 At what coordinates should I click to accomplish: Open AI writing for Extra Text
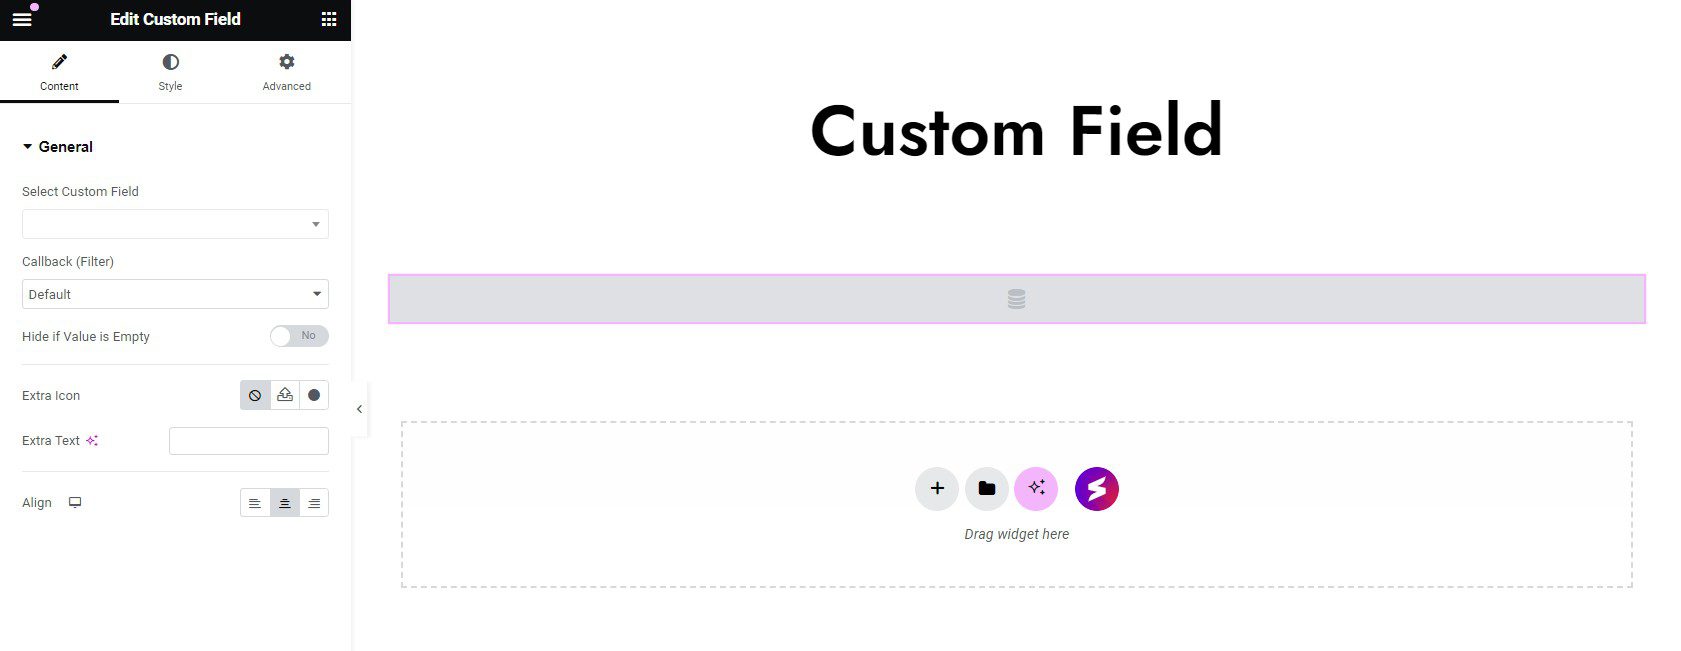point(91,440)
